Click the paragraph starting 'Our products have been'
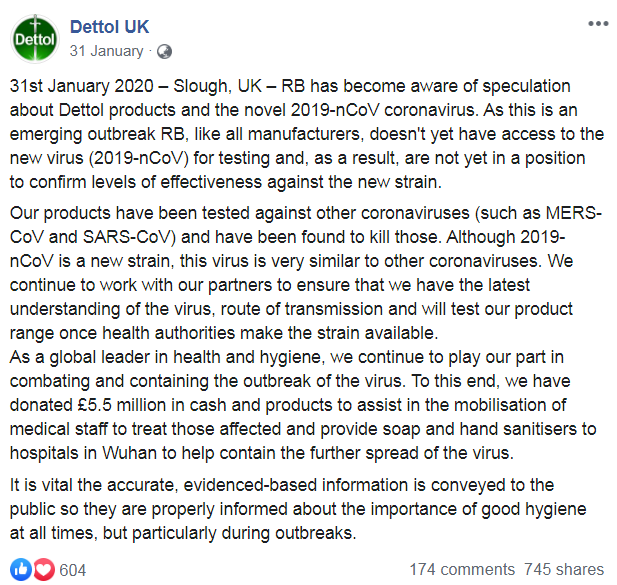The height and width of the screenshot is (585, 617). pos(306,273)
